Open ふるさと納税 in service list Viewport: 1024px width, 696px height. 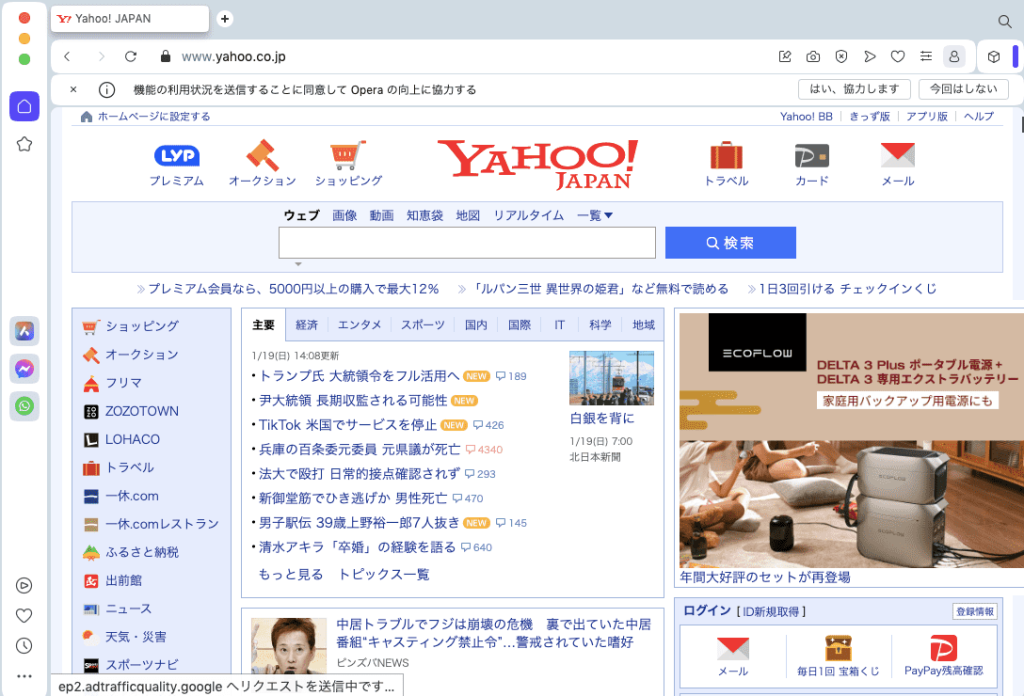[142, 552]
